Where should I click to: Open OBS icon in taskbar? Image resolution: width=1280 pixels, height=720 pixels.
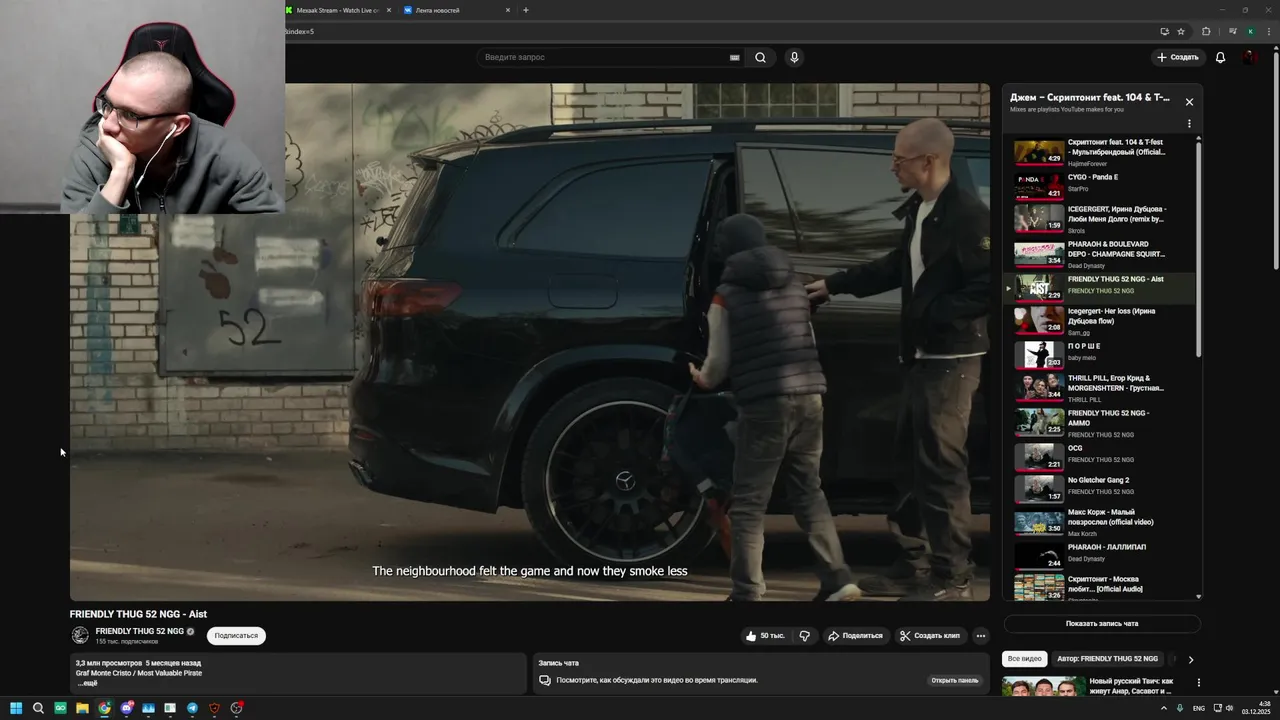[x=236, y=708]
